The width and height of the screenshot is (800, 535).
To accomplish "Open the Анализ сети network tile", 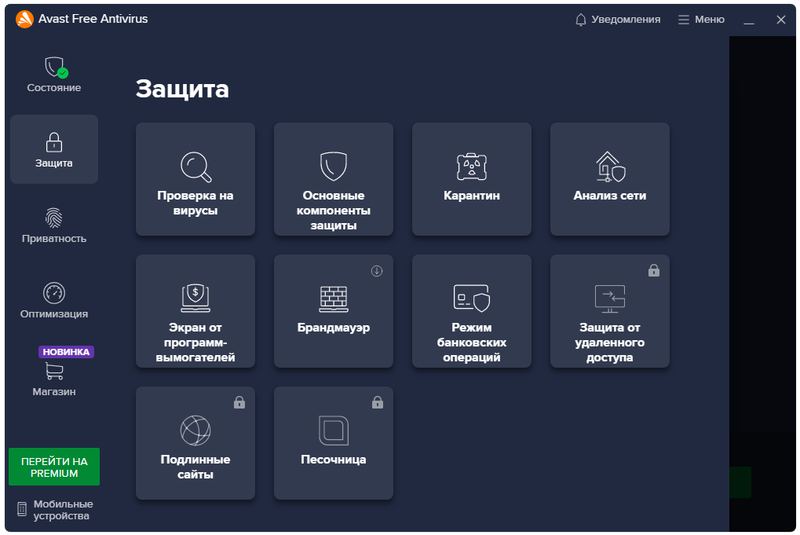I will click(610, 179).
